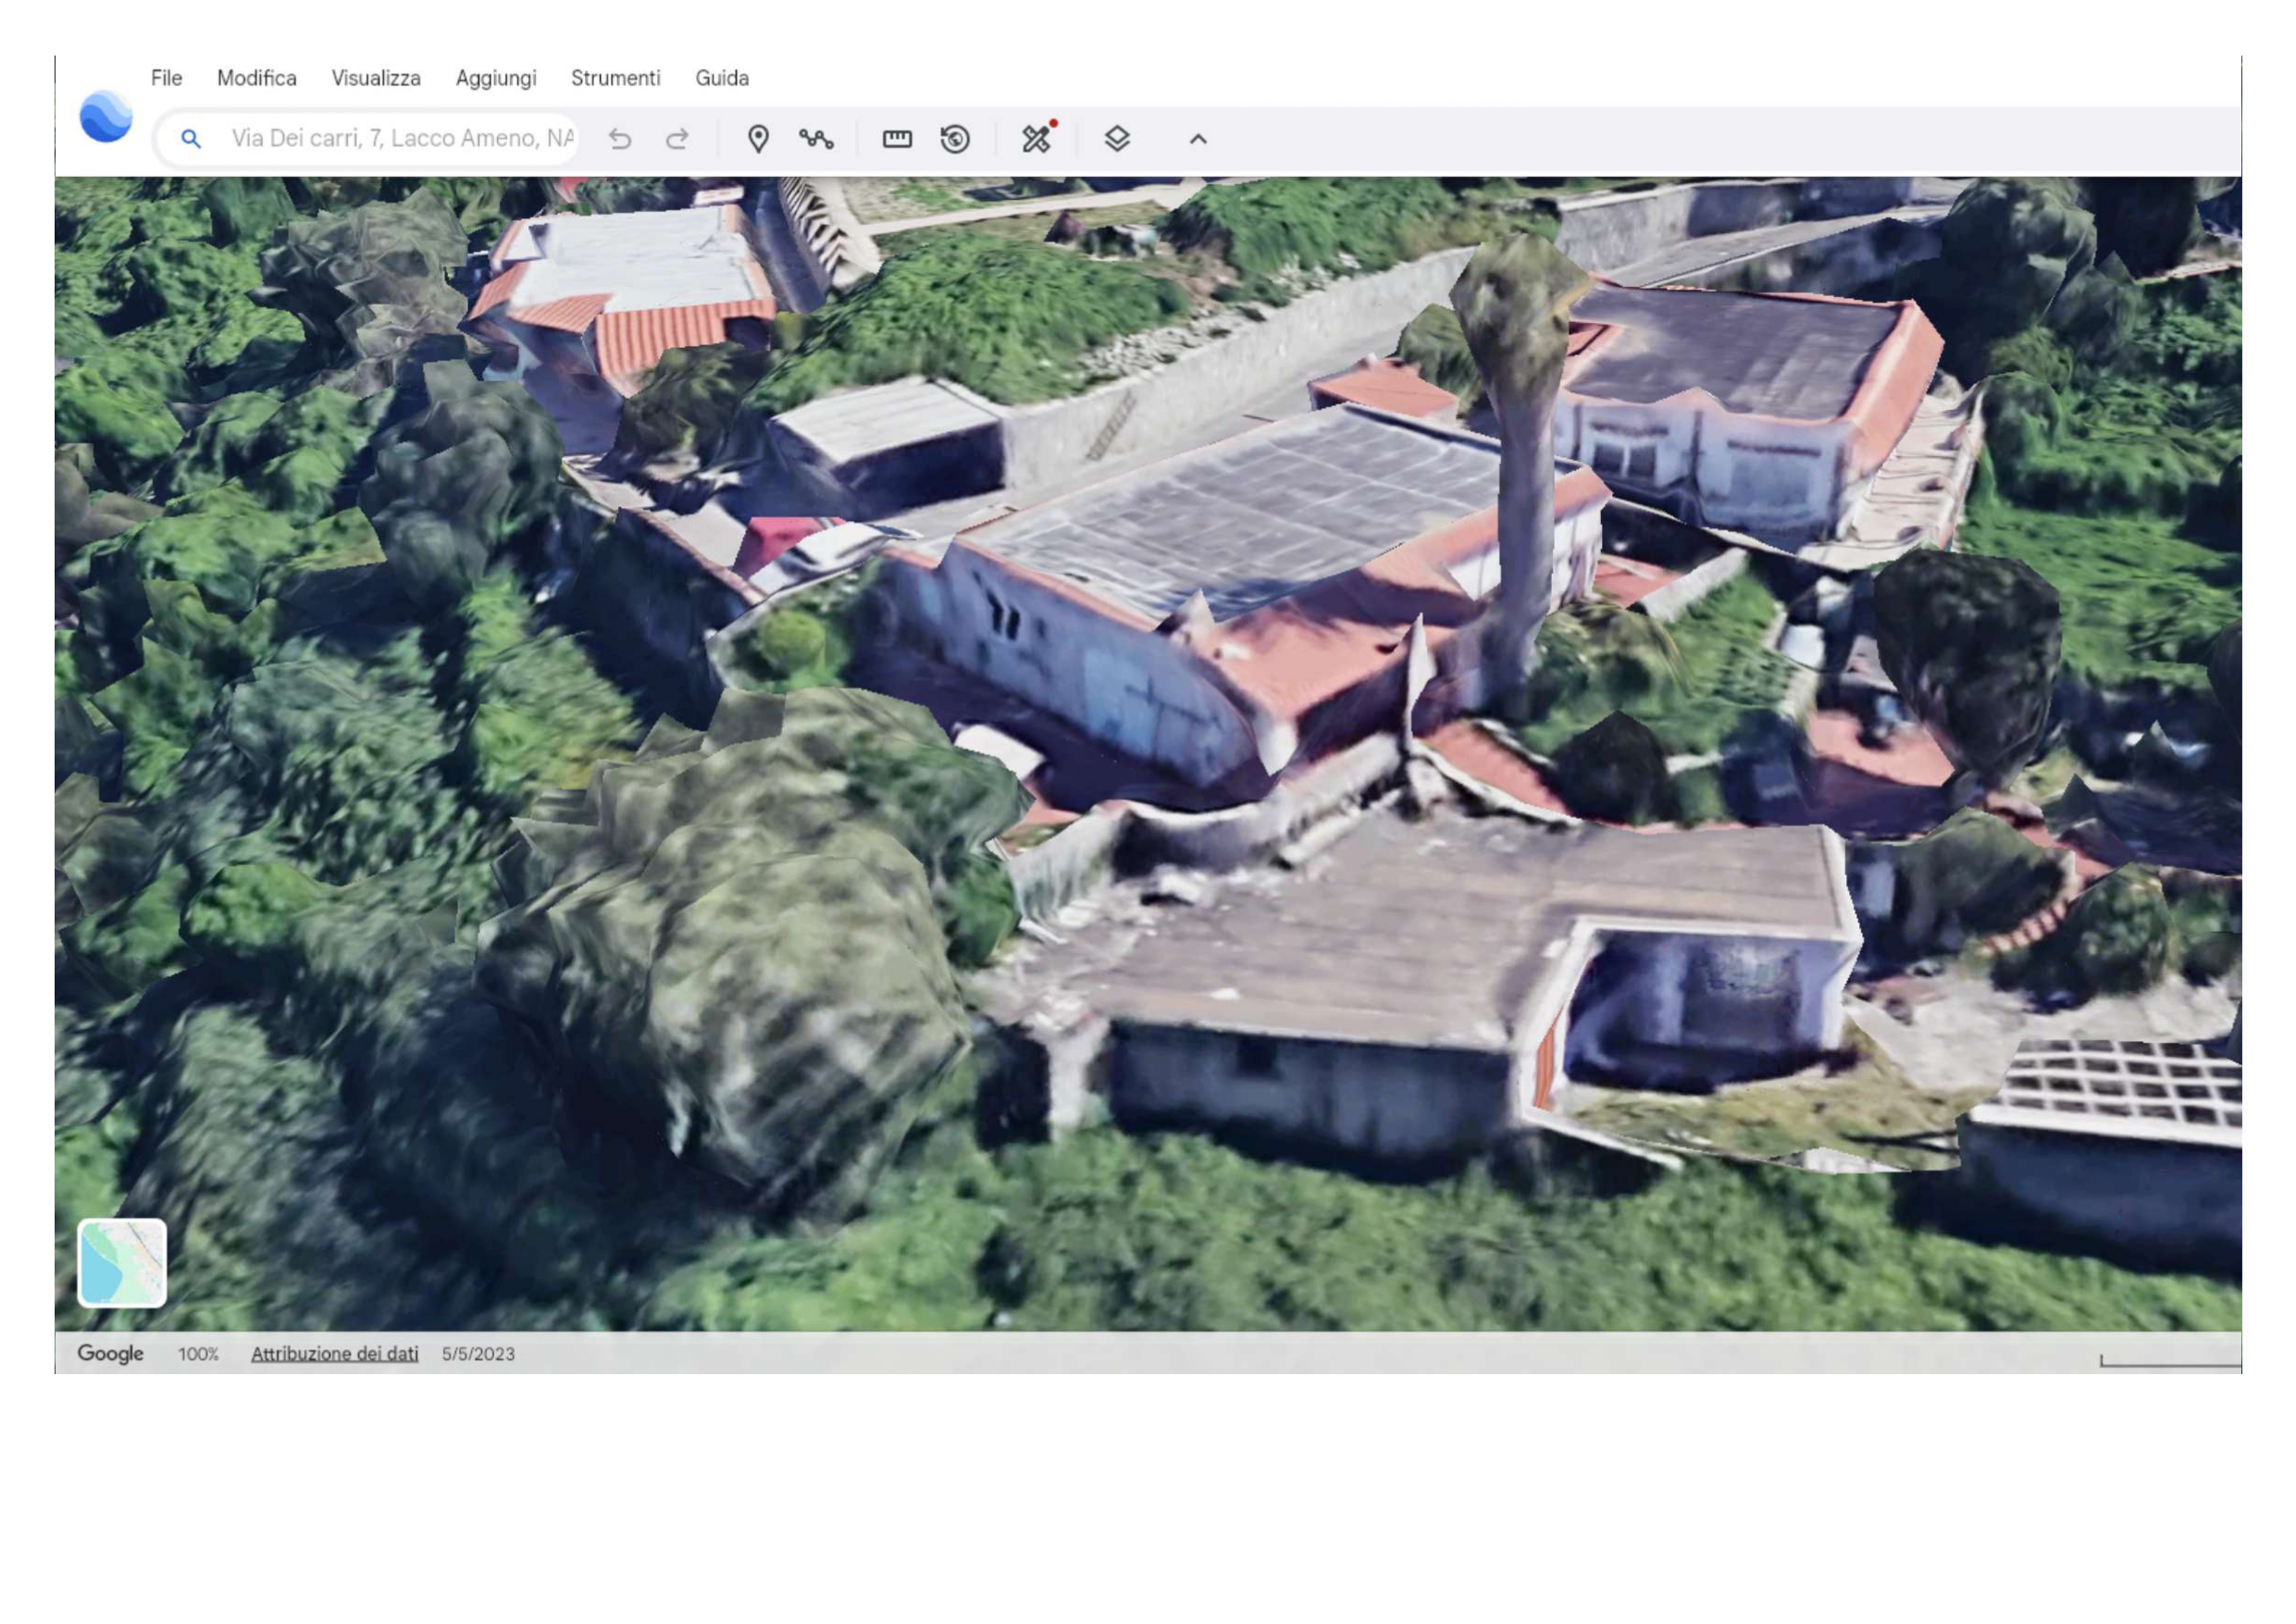This screenshot has width=2296, height=1624.
Task: Open the ruler measure tool
Action: point(897,139)
